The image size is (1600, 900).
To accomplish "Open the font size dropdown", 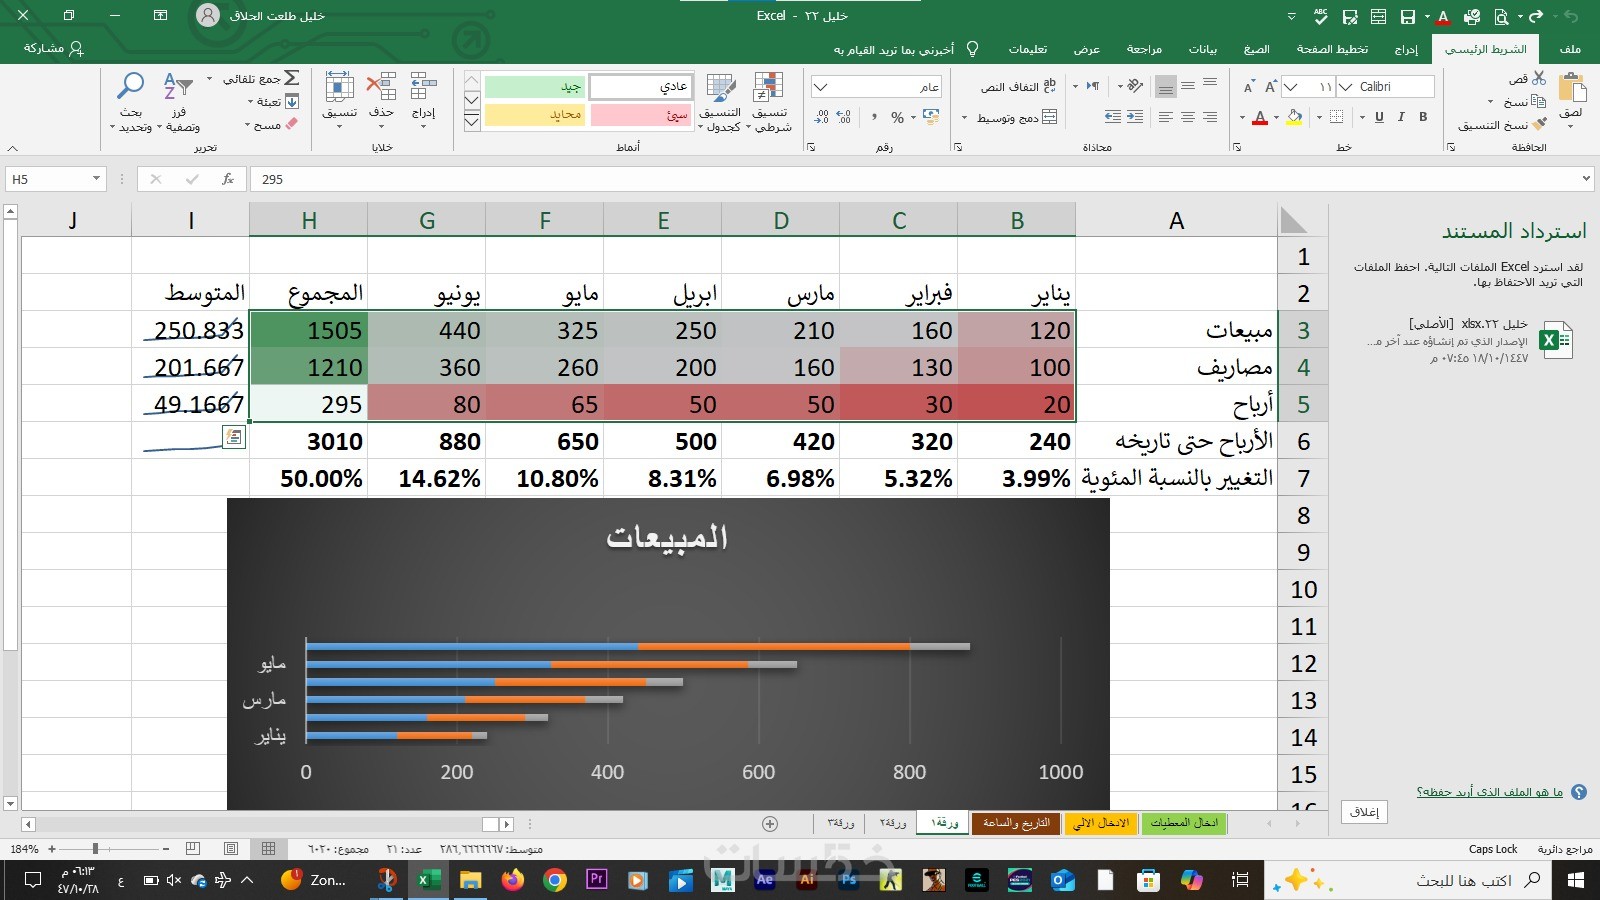I will (1291, 87).
